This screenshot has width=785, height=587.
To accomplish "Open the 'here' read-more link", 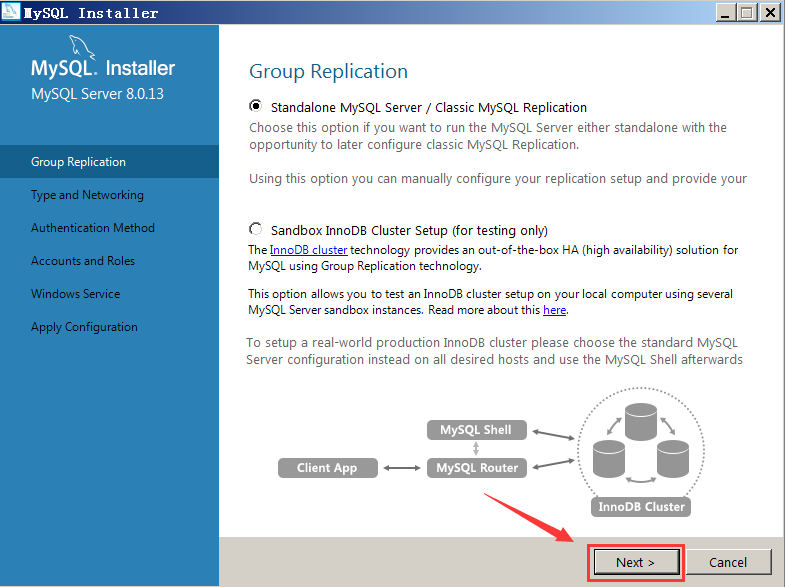I will point(555,310).
